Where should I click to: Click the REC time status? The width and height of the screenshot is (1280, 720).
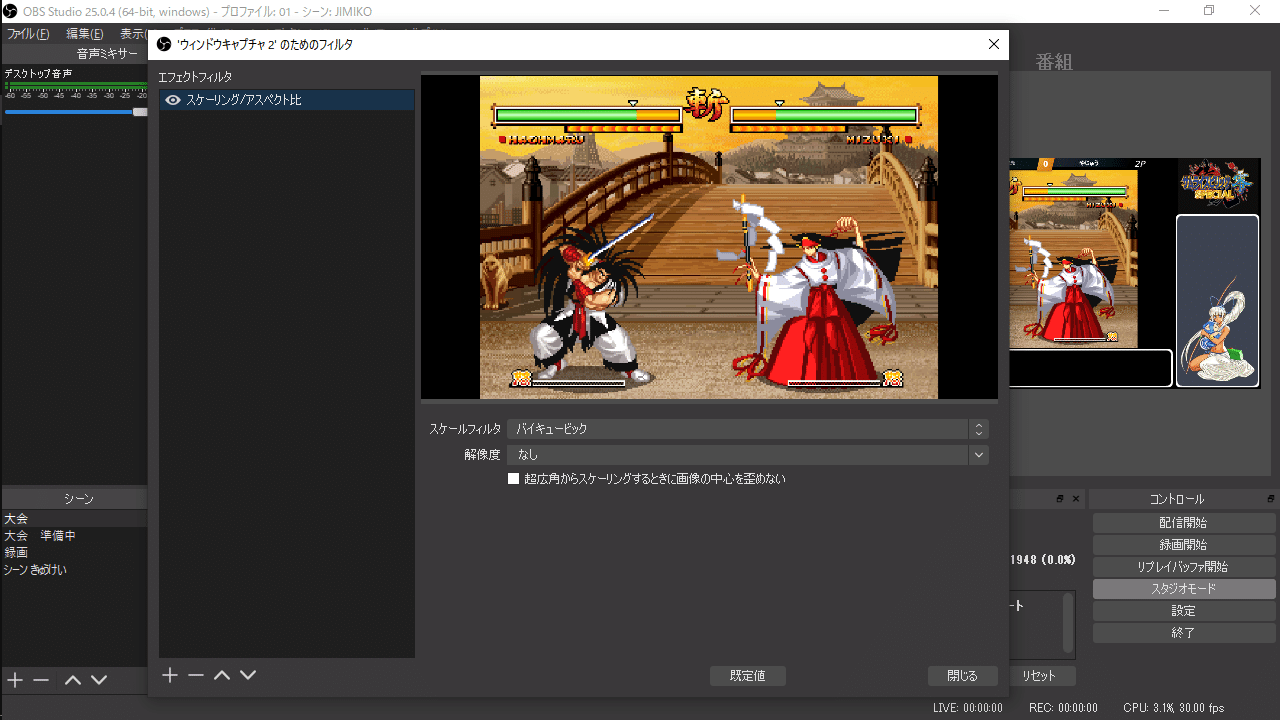click(1063, 708)
